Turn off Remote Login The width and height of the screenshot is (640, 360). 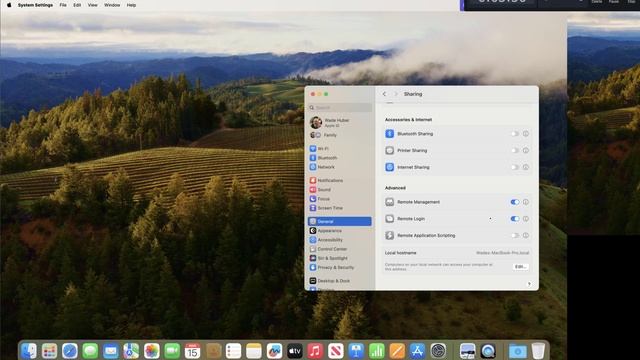point(515,218)
